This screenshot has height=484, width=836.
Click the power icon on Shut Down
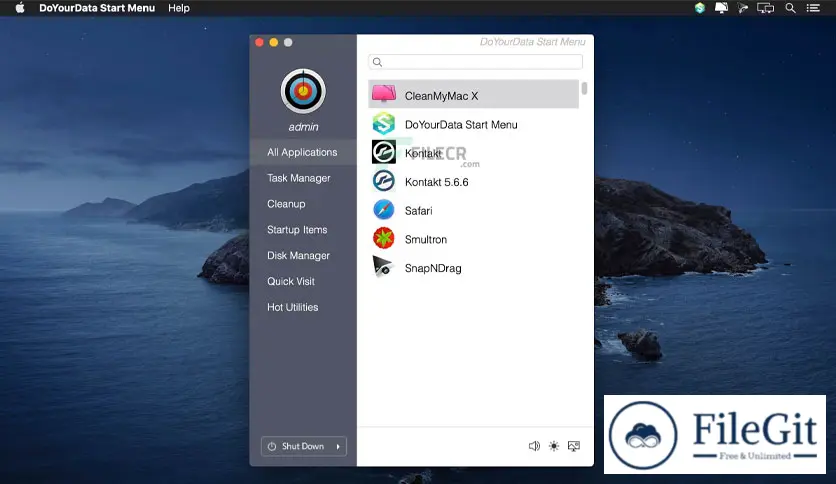coord(272,446)
